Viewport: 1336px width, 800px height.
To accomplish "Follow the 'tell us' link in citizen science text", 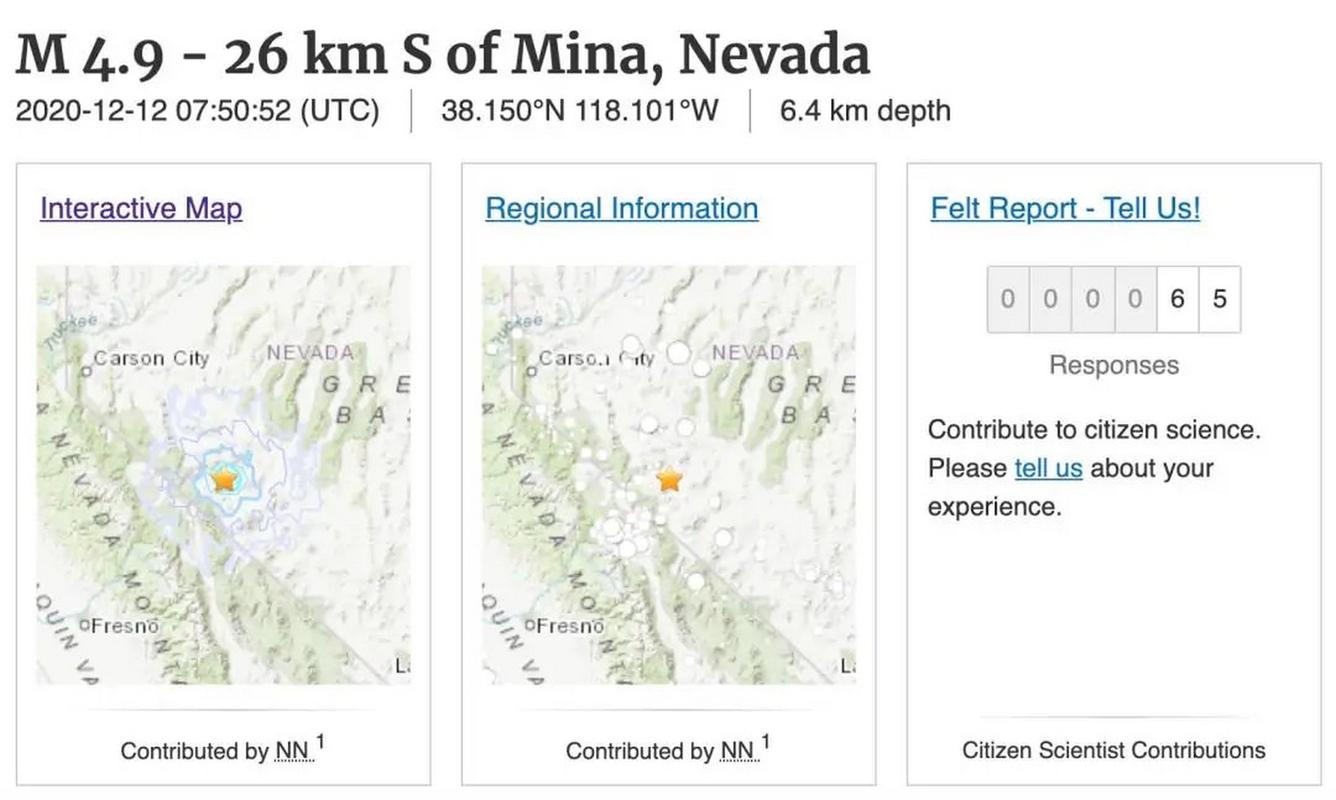I will (x=1048, y=468).
